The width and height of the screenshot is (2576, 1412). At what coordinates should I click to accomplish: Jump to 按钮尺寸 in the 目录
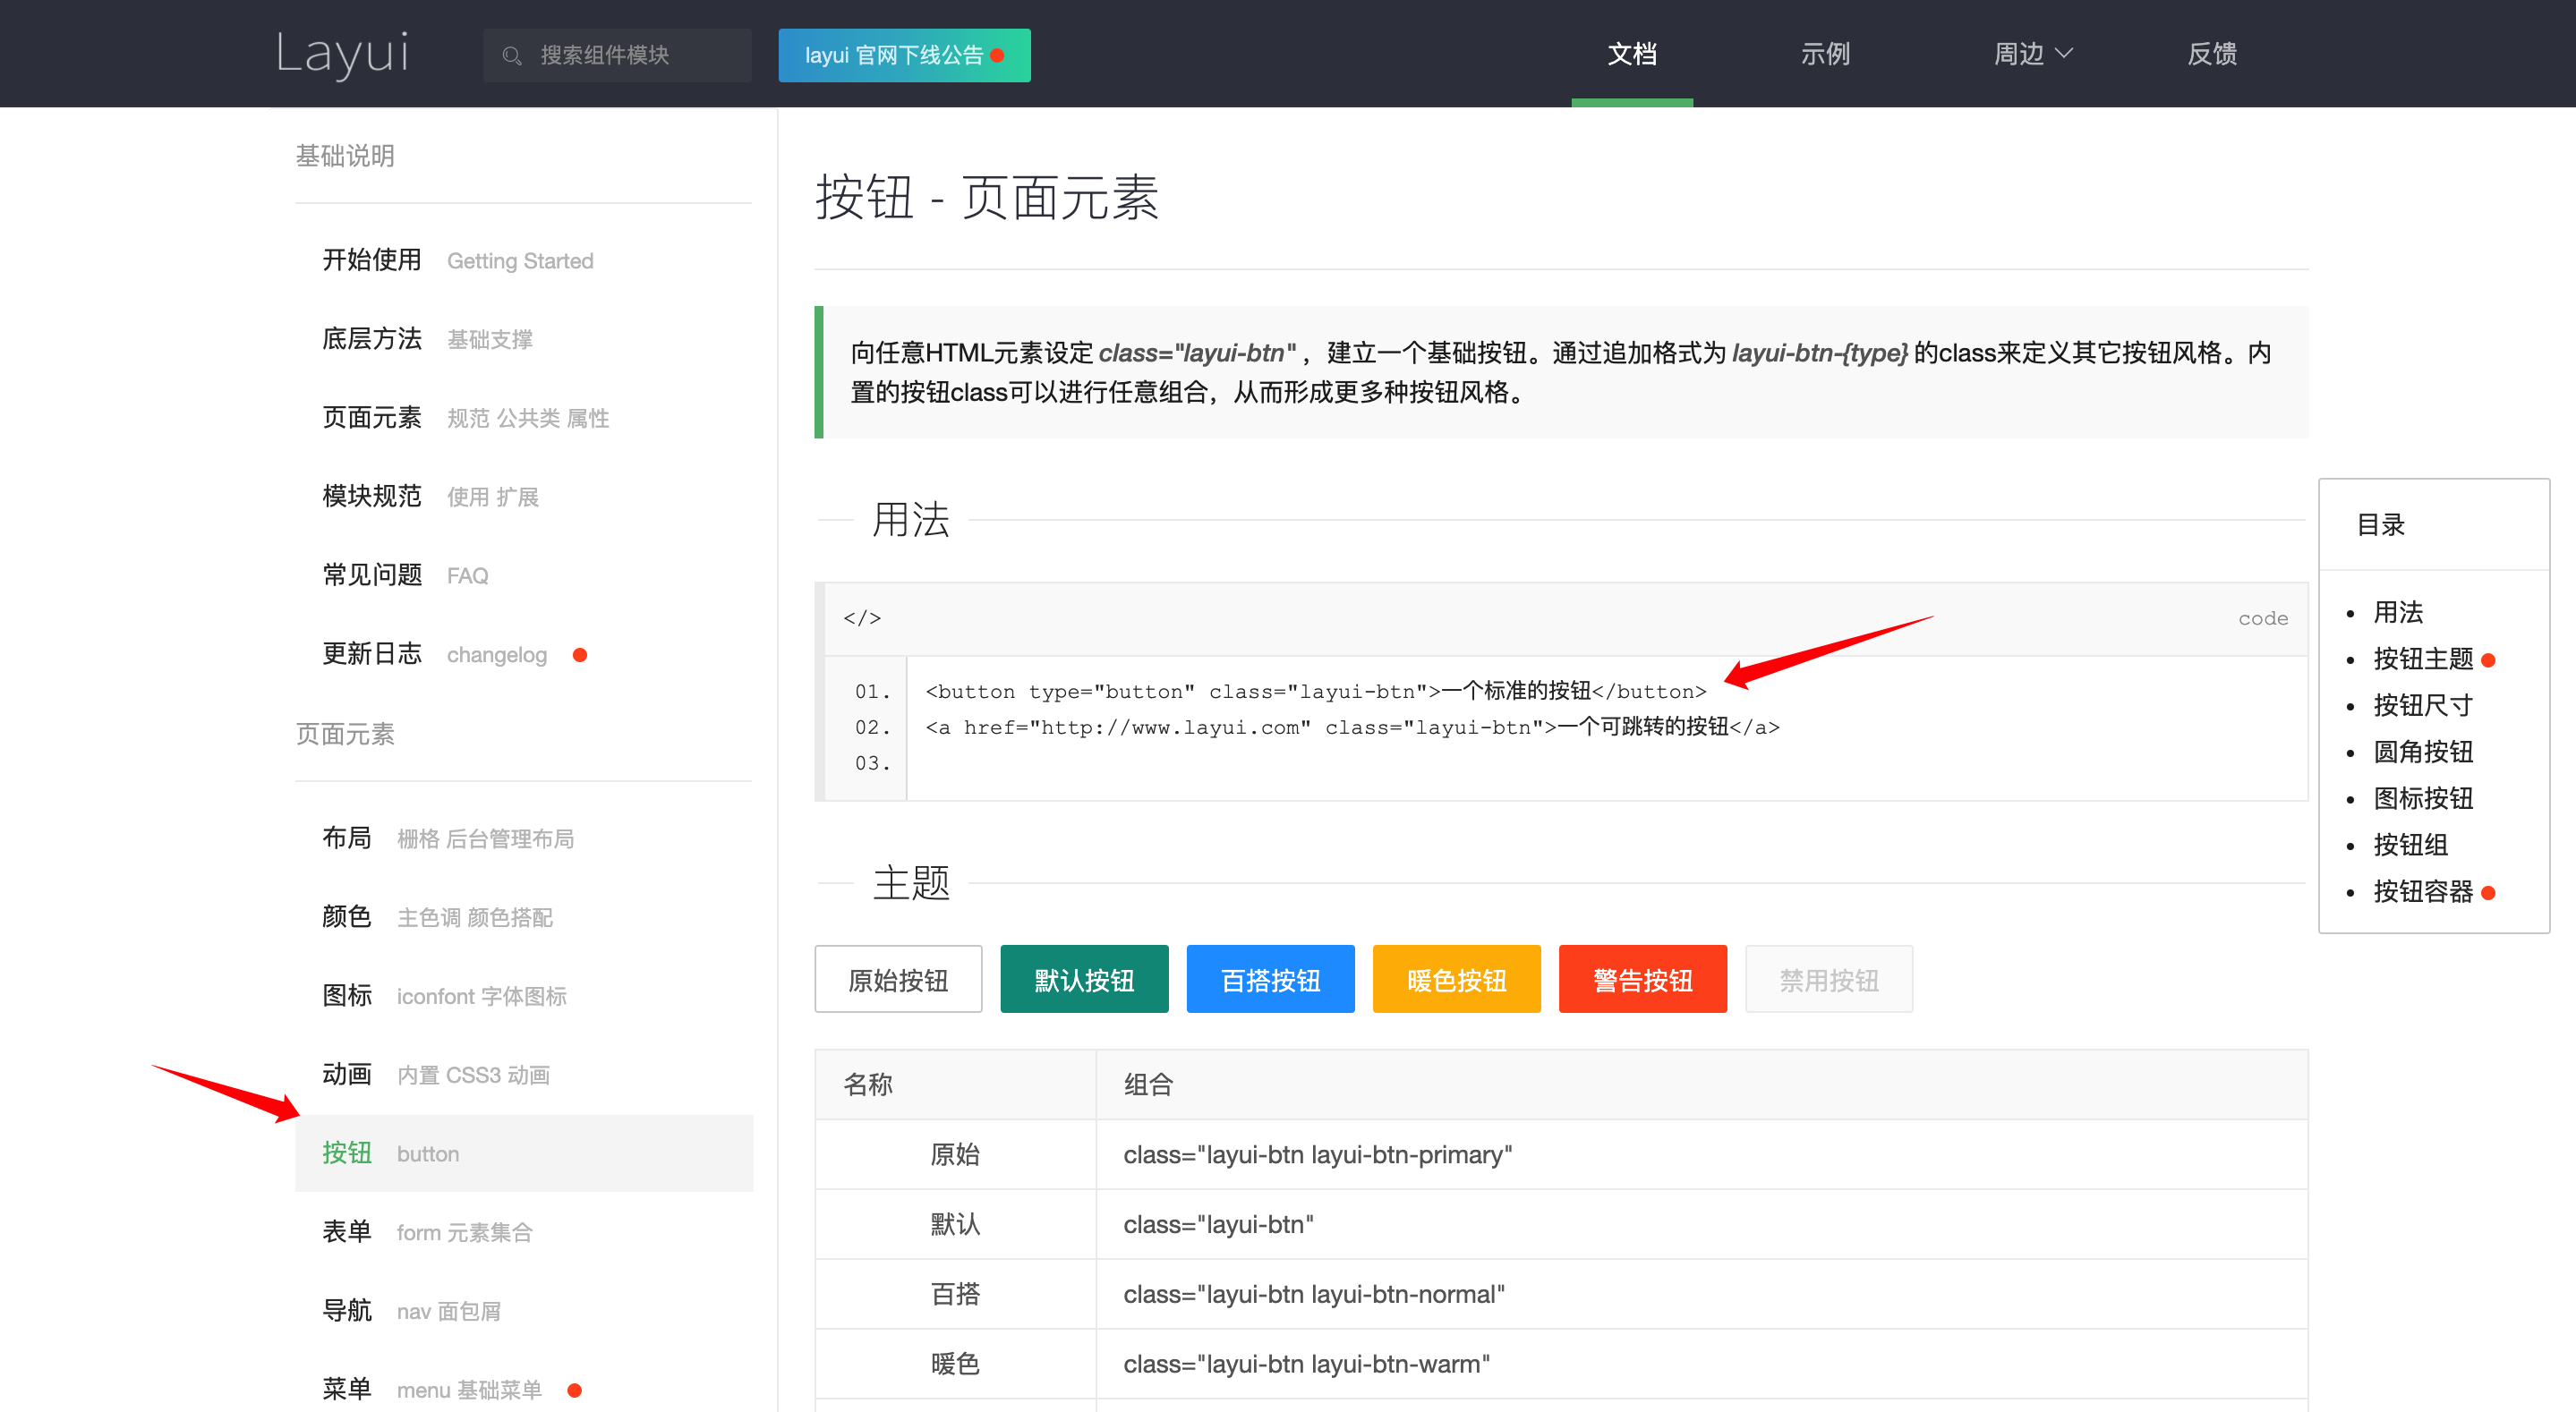[x=2423, y=705]
